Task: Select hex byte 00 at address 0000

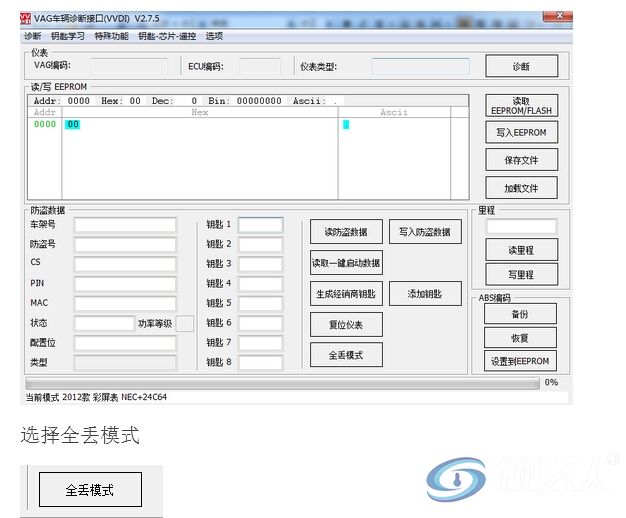Action: tap(73, 125)
